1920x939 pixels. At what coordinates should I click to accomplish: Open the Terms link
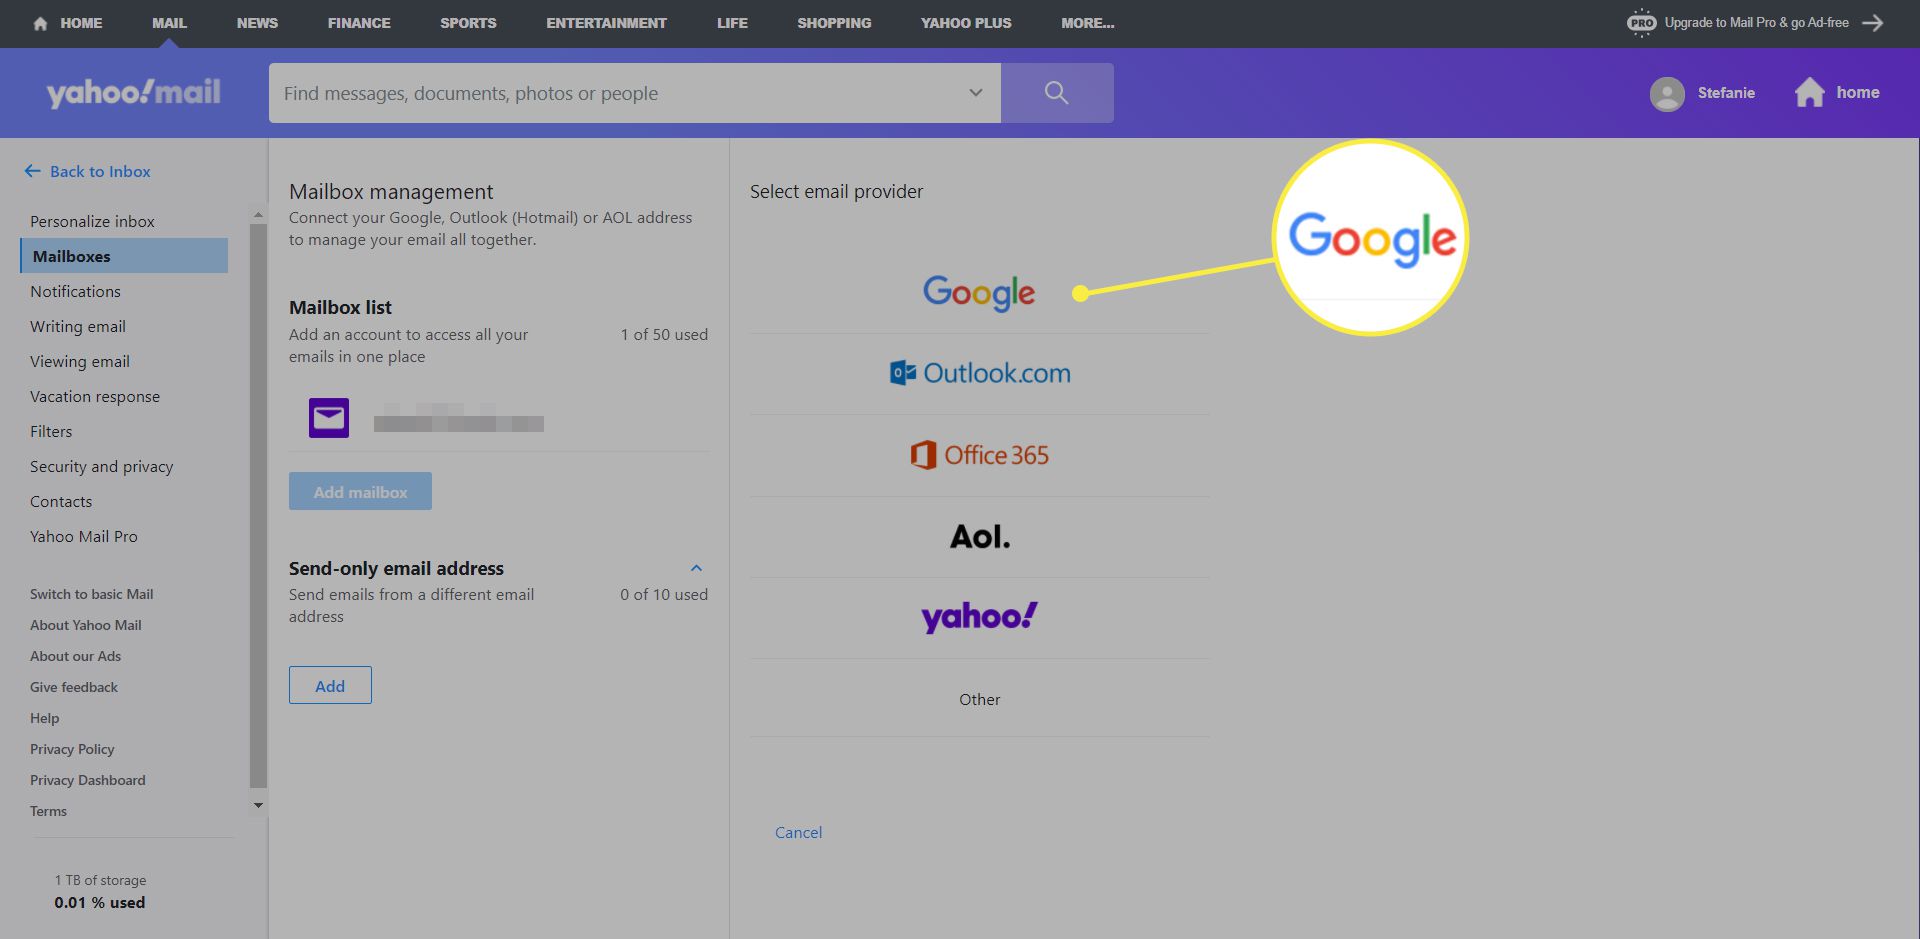[48, 811]
